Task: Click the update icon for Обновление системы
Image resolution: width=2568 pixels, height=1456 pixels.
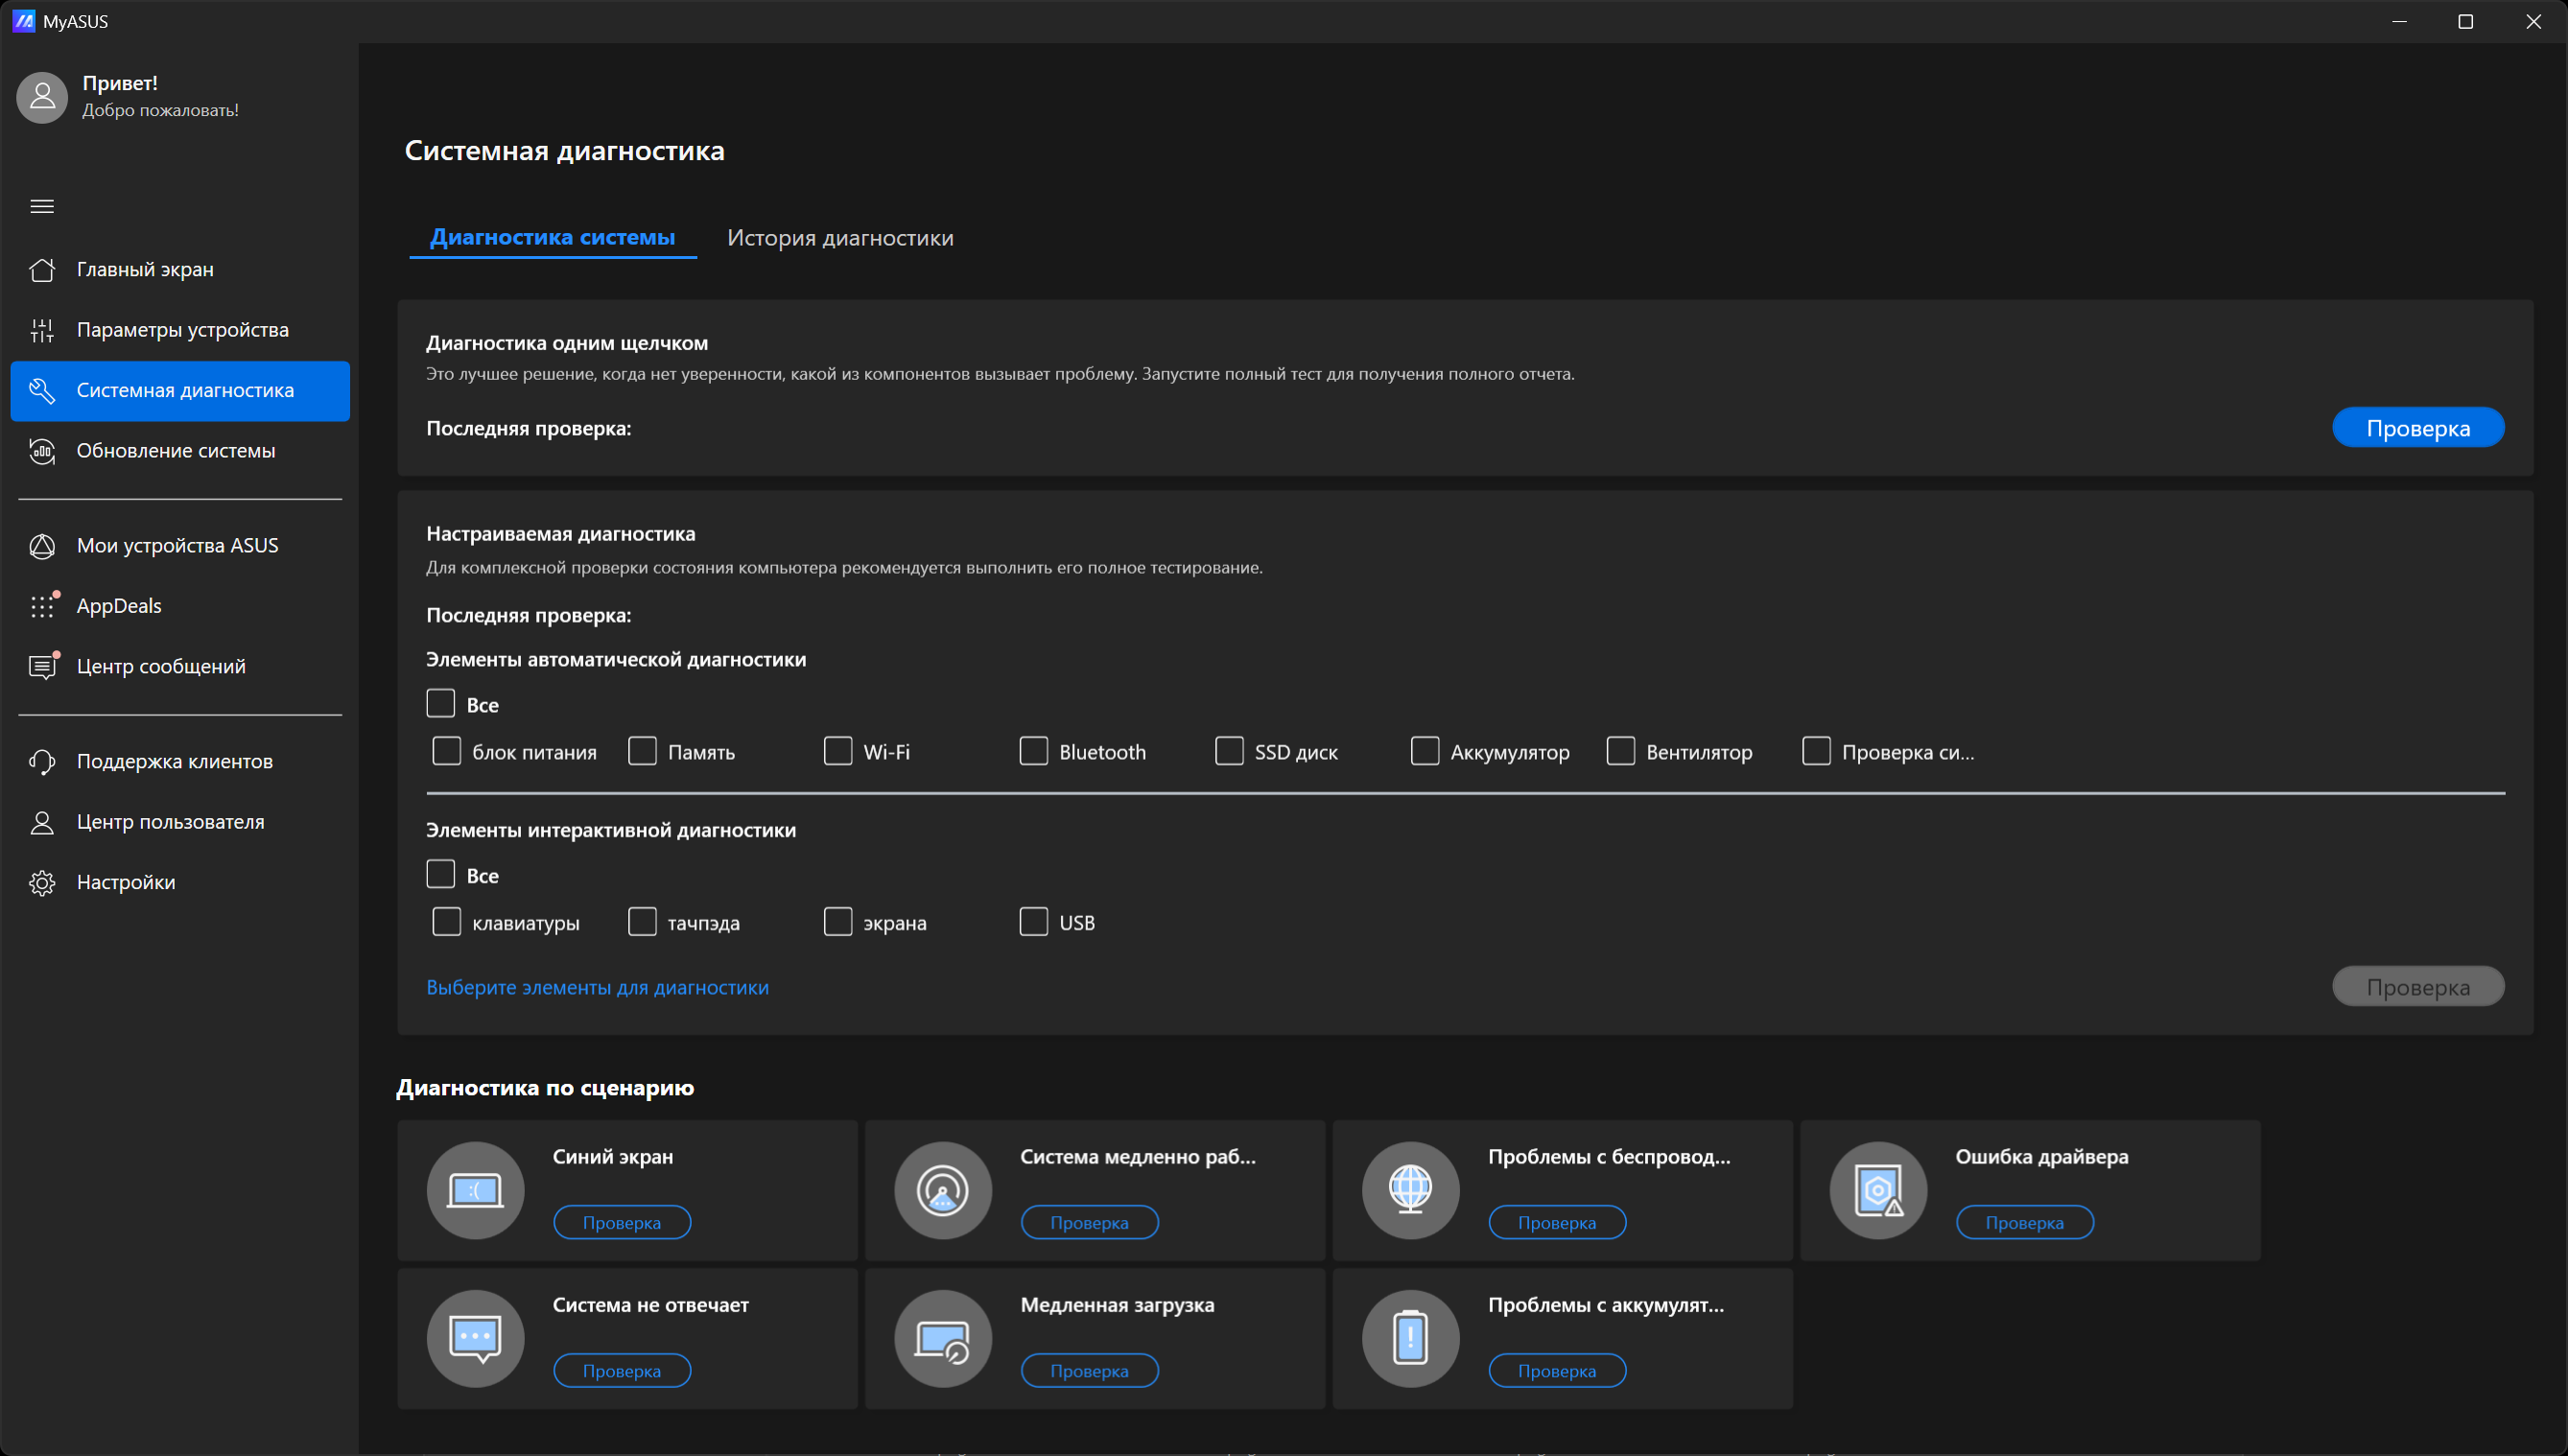Action: coord(42,451)
